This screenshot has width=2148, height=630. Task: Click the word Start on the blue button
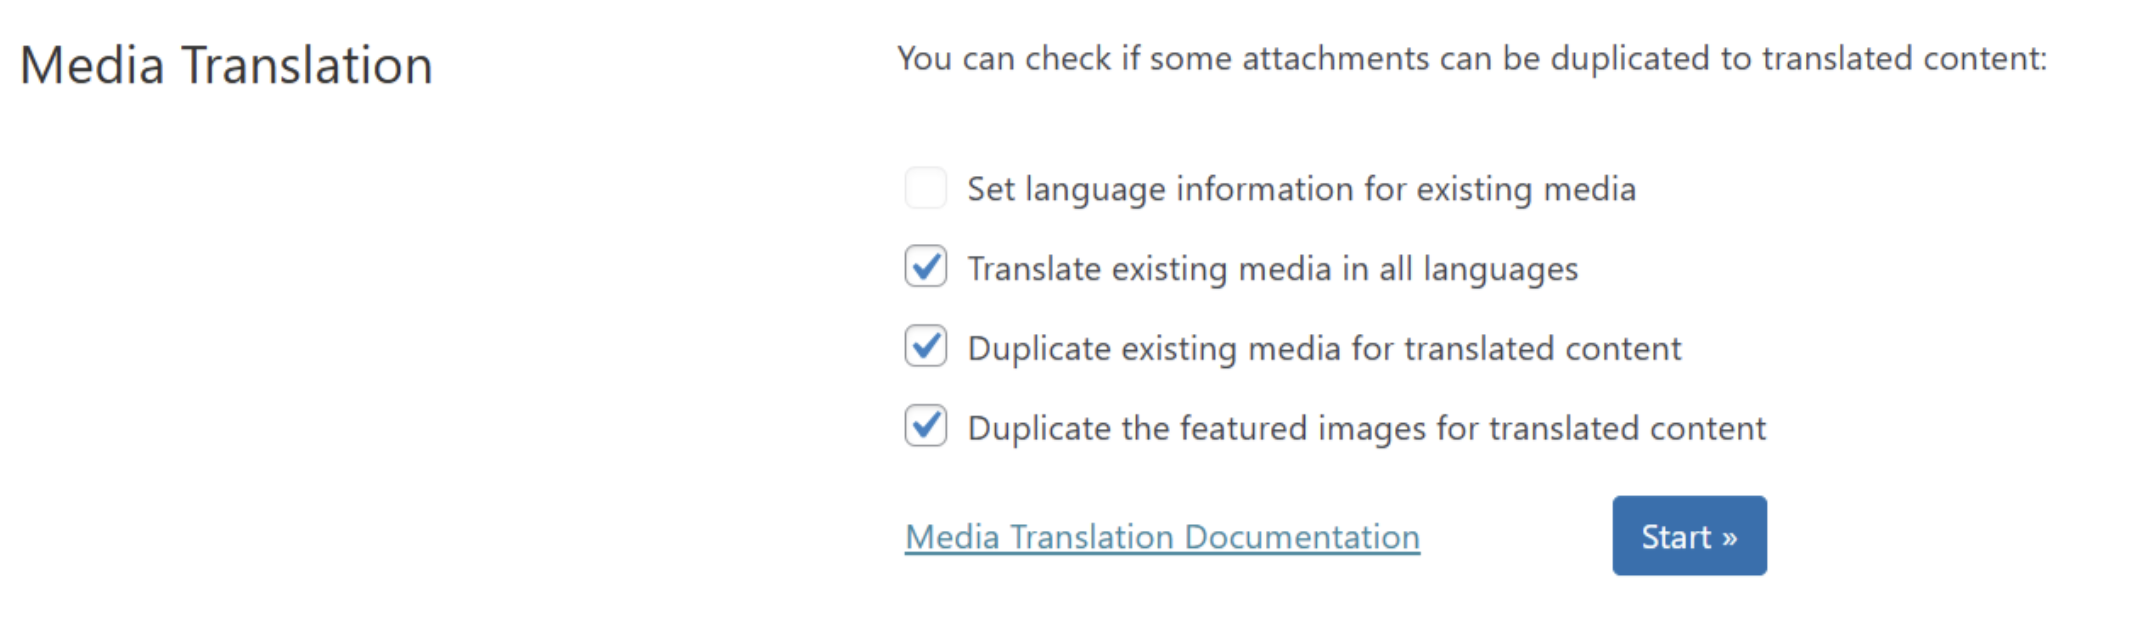coord(1676,537)
